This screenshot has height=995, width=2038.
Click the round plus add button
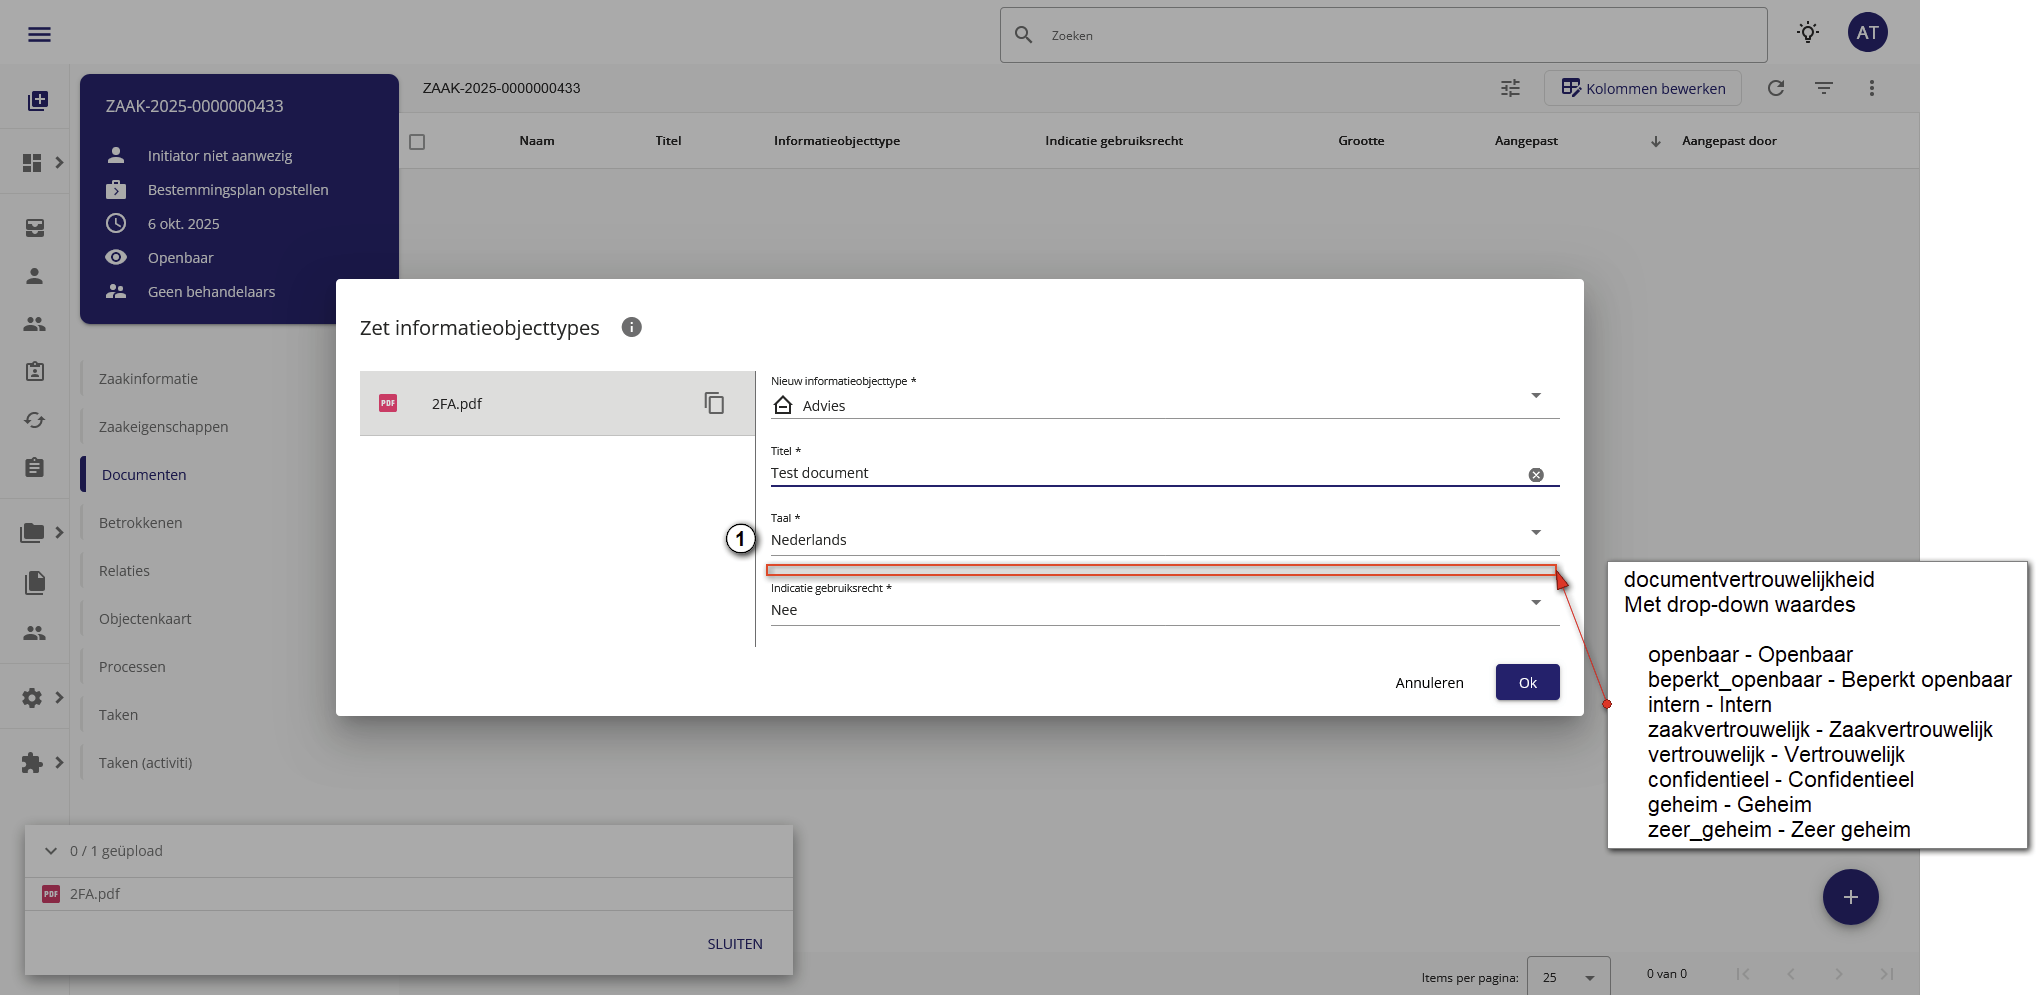(x=1850, y=897)
